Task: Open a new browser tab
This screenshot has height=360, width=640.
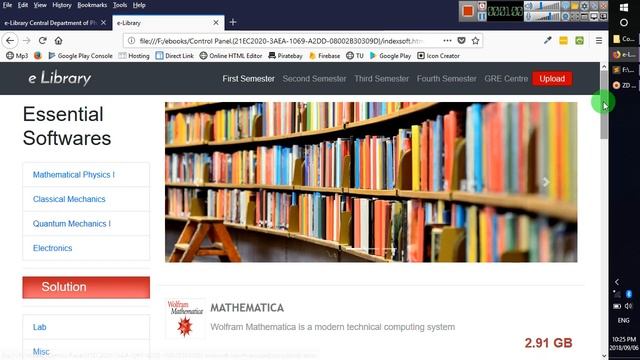Action: [x=233, y=22]
